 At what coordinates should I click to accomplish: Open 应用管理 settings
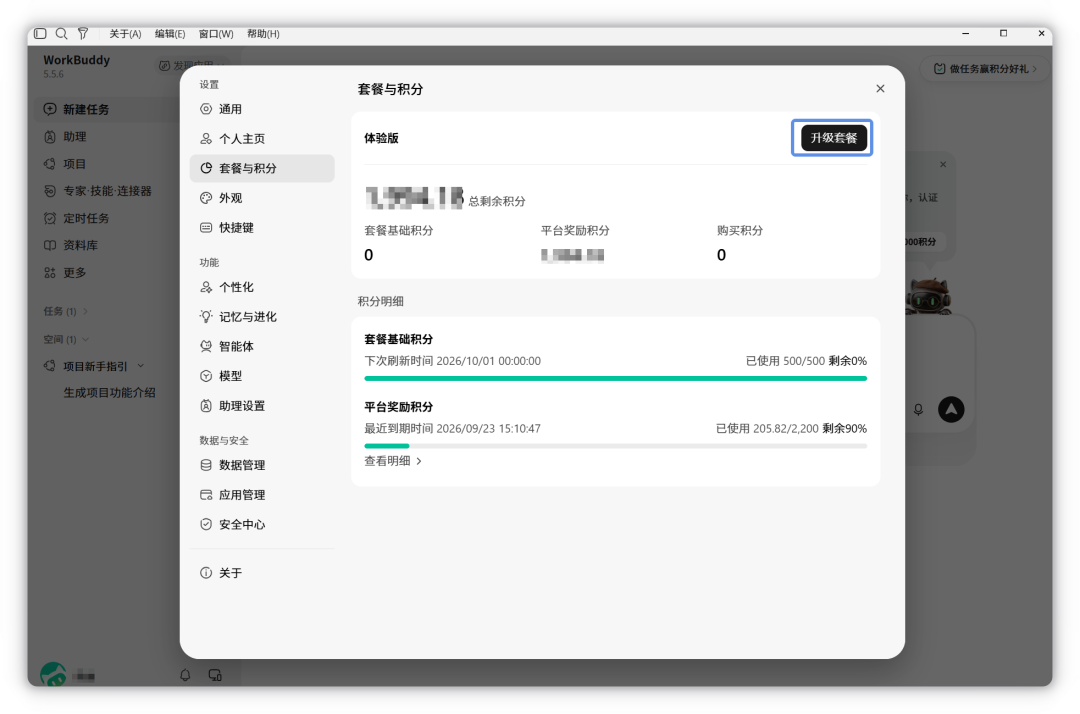click(262, 494)
